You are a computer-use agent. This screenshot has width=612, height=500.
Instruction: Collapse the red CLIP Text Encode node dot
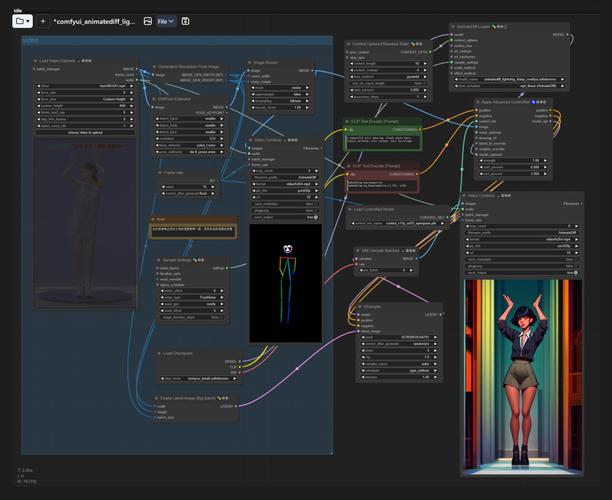pyautogui.click(x=349, y=166)
